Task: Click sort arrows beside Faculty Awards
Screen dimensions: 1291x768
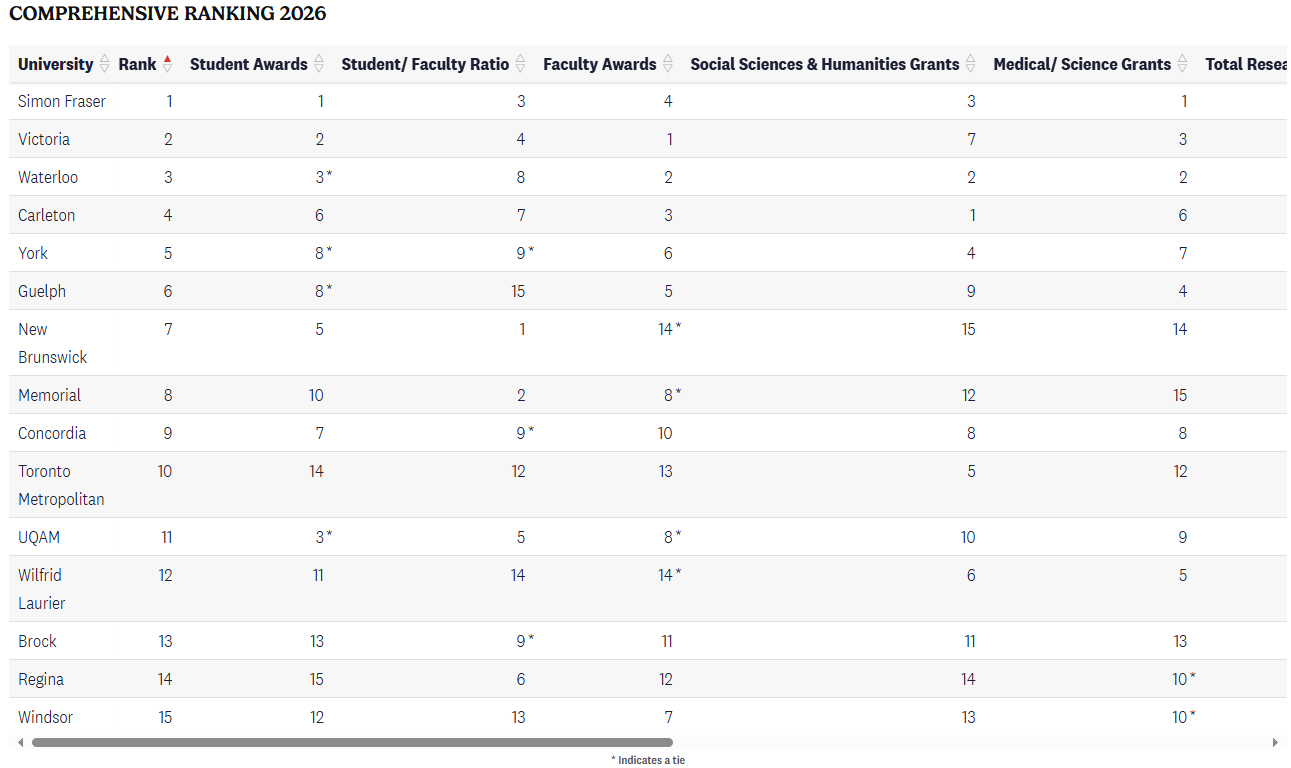Action: [x=668, y=64]
